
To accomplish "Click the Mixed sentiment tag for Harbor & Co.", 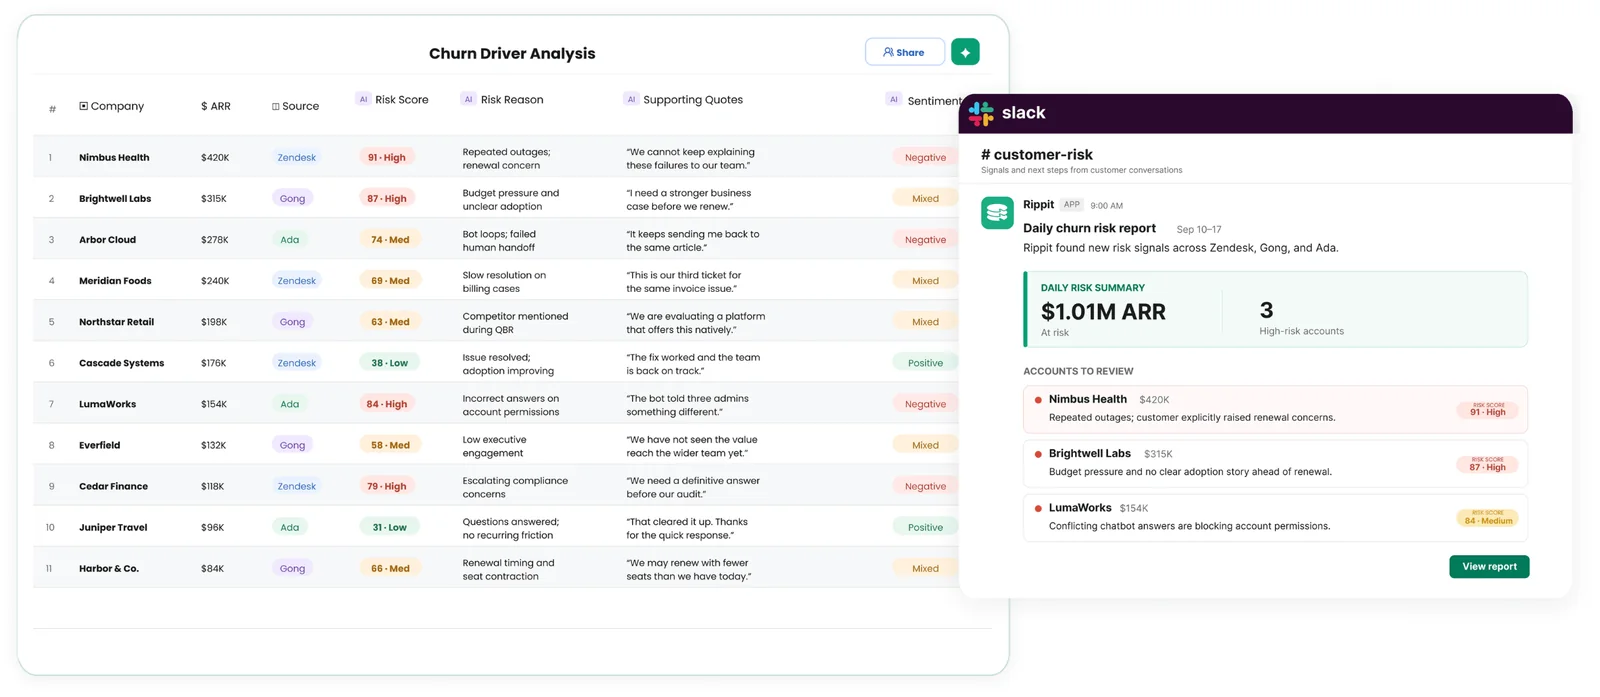I will click(925, 568).
